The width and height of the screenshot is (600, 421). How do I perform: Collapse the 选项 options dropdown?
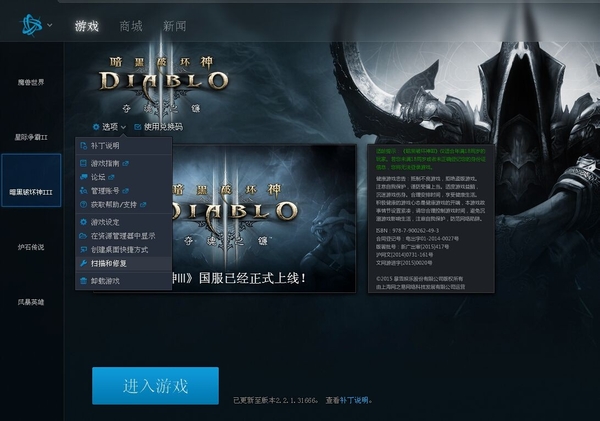[x=109, y=127]
